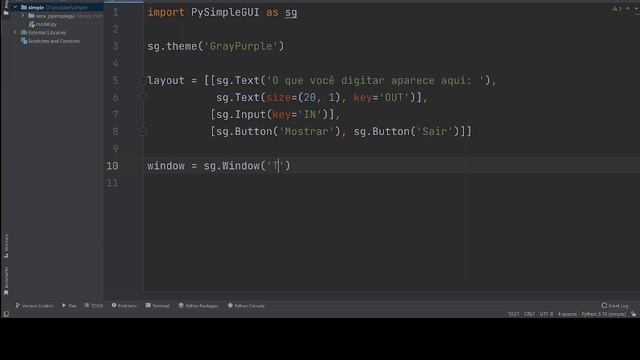
Task: Fold the layout block at line 5
Action: click(x=143, y=80)
